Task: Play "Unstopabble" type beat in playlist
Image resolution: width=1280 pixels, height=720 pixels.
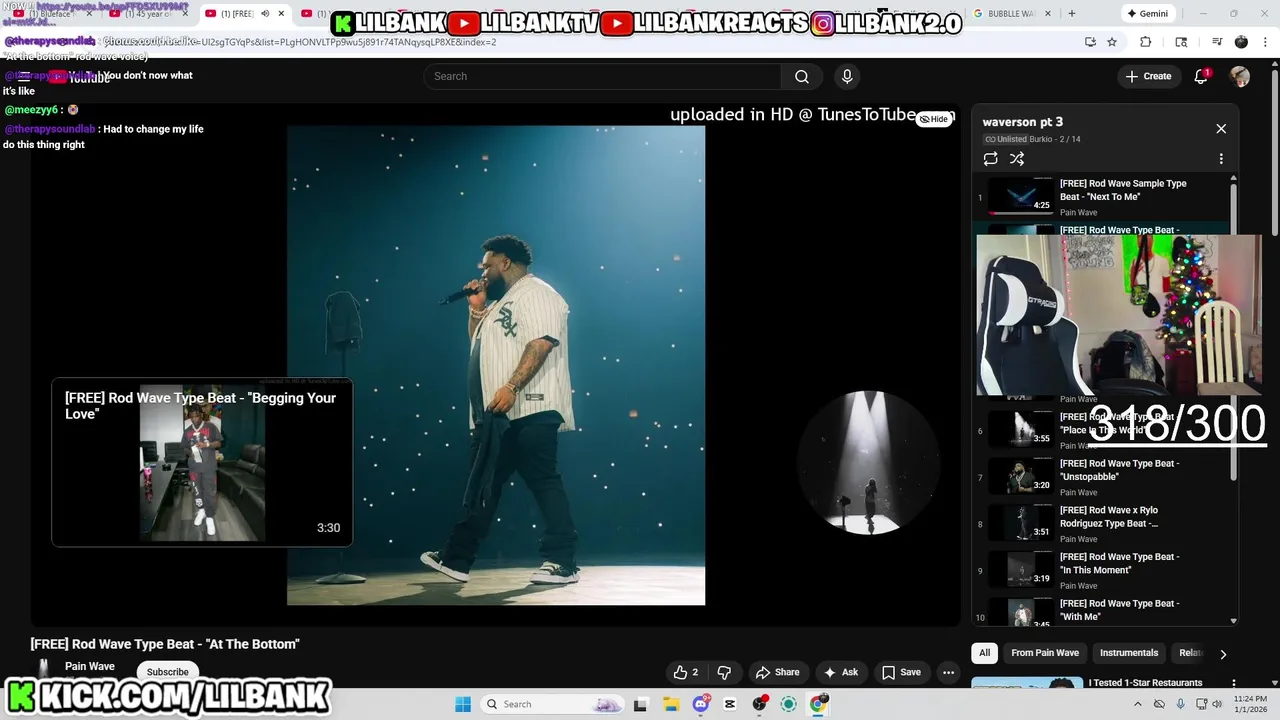Action: click(x=1100, y=477)
